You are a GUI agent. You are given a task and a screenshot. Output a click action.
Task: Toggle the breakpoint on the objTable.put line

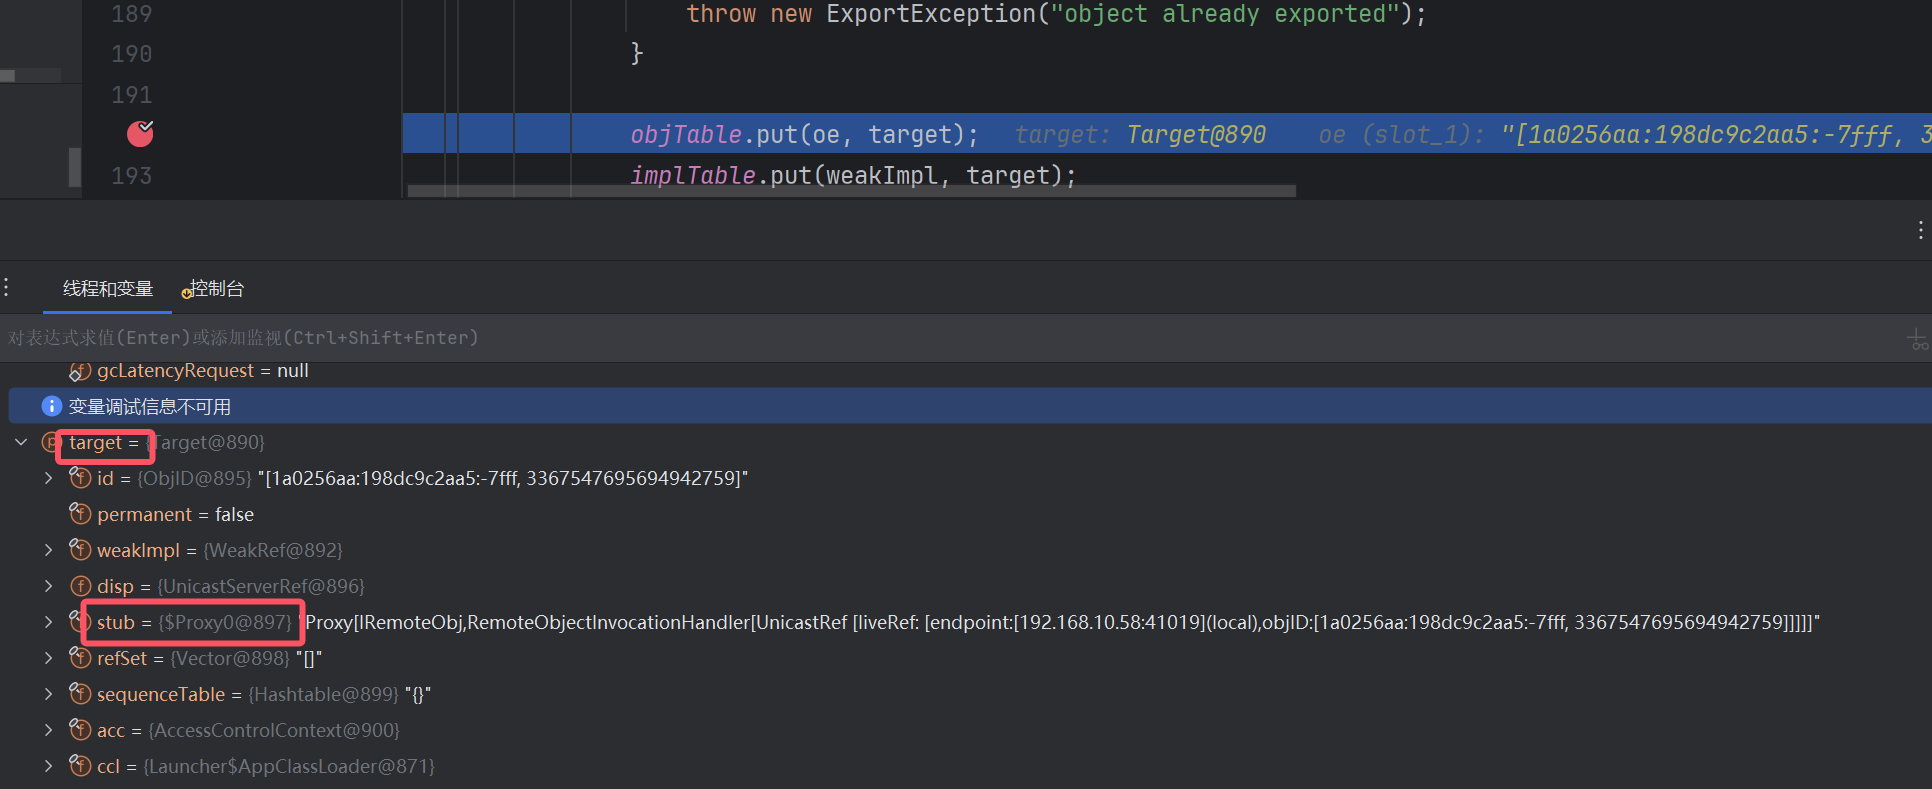click(x=140, y=134)
